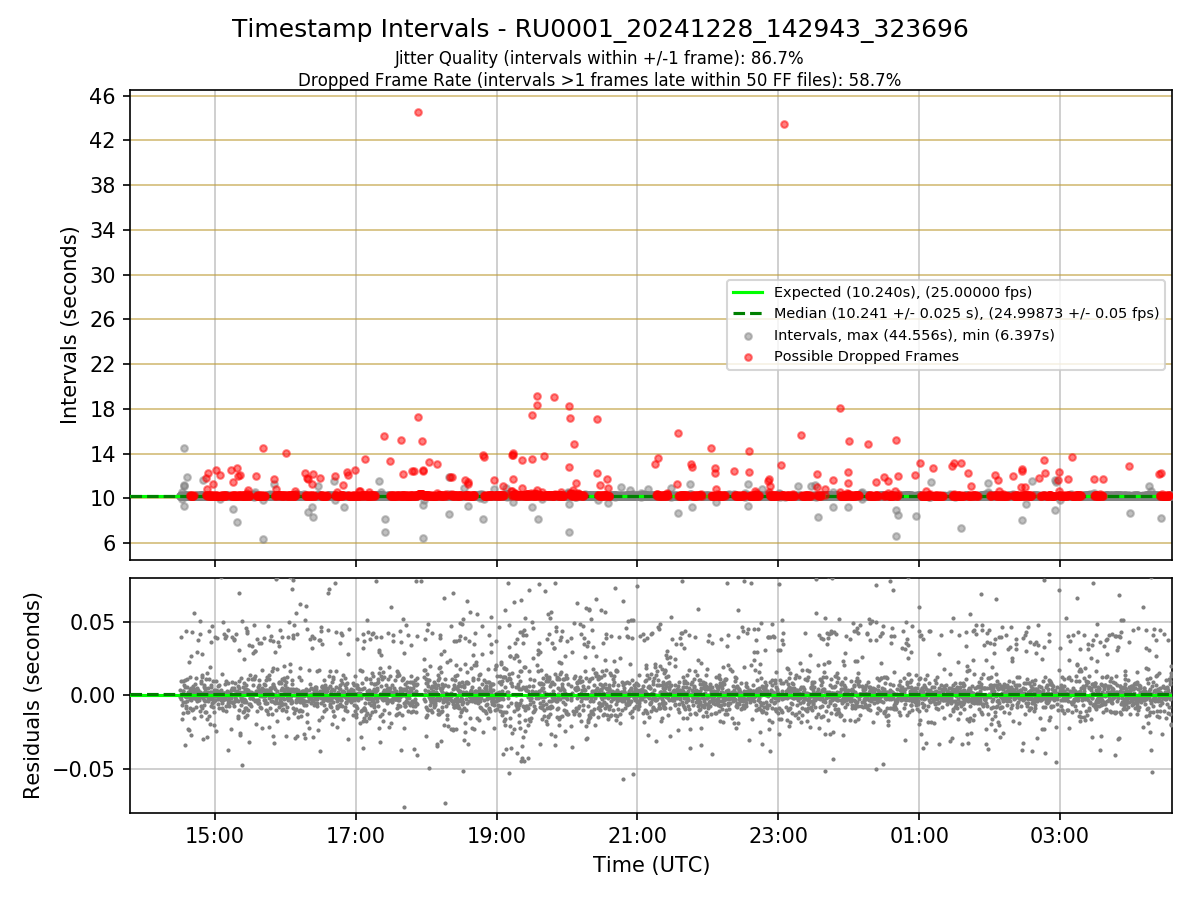Click the '19:00' x-axis tick label
Viewport: 1200px width, 900px height.
(497, 835)
